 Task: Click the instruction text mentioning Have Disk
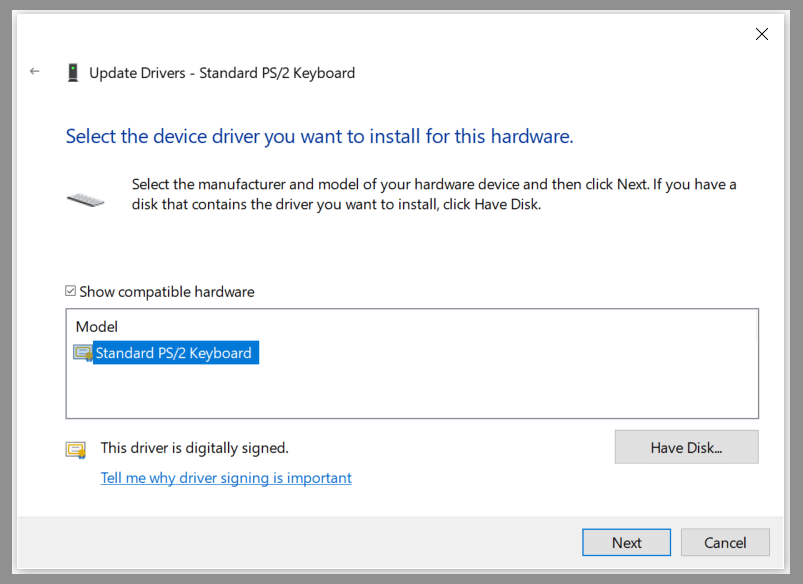[434, 195]
